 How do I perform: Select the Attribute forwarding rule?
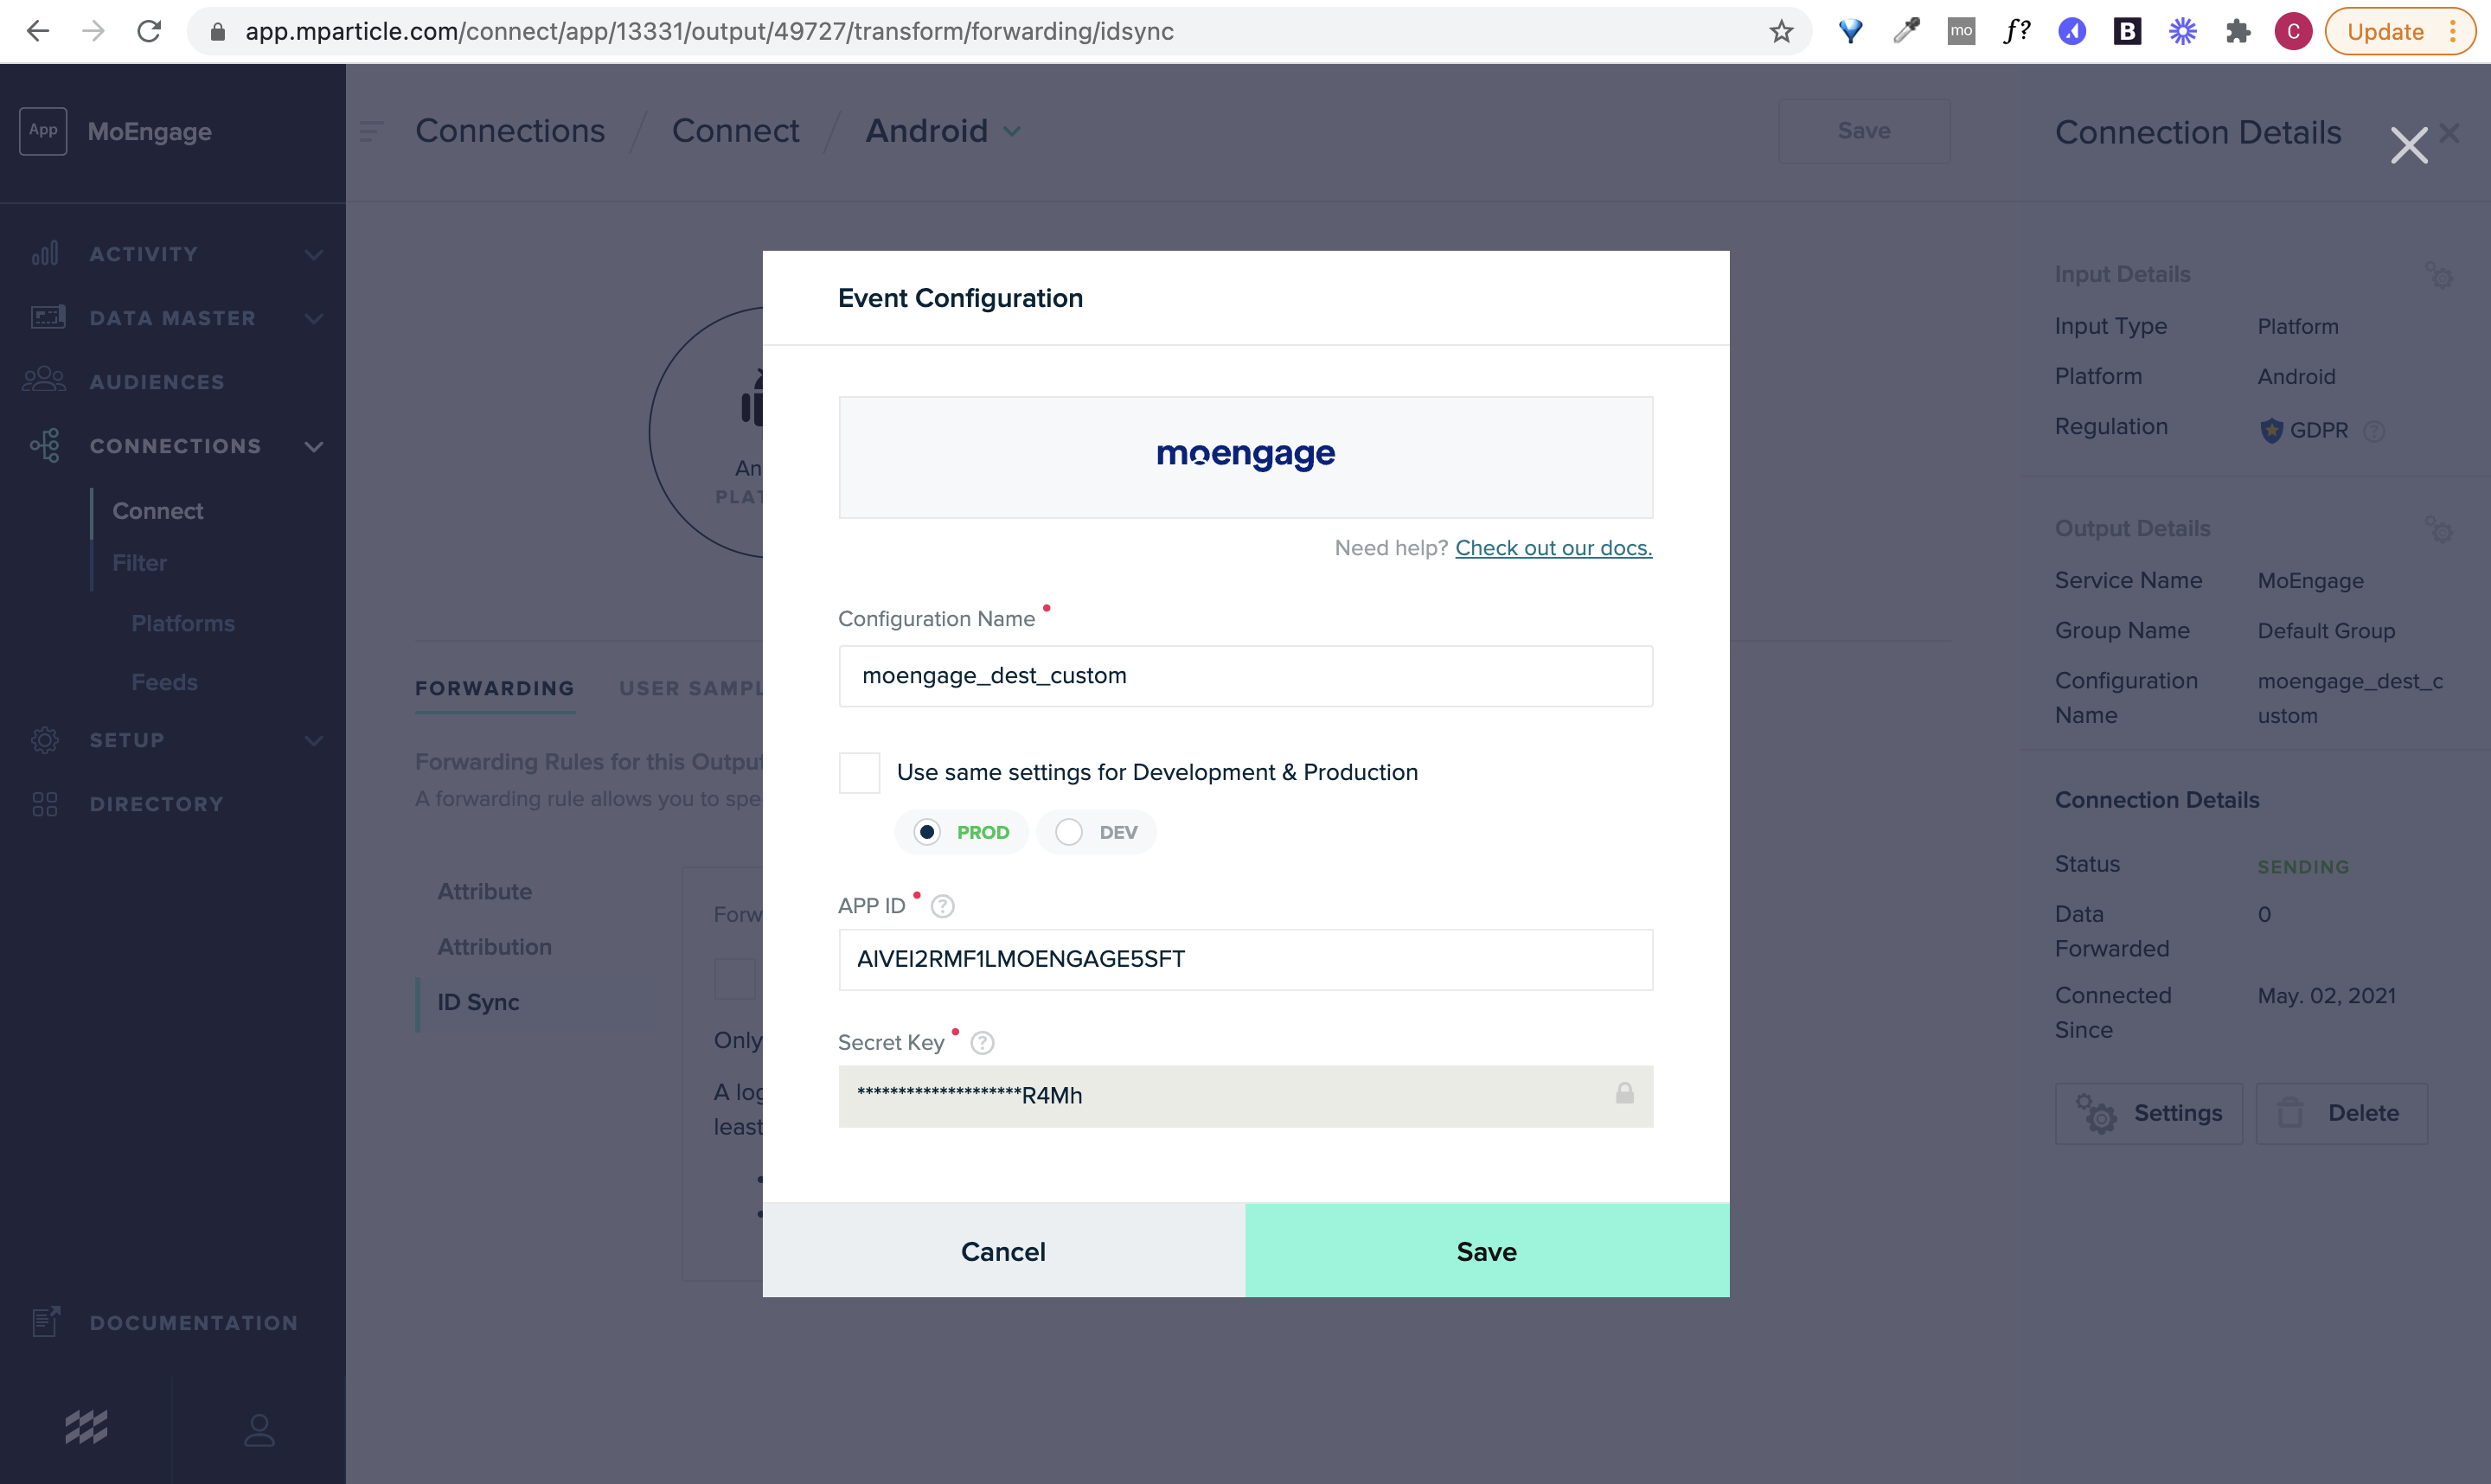485,891
